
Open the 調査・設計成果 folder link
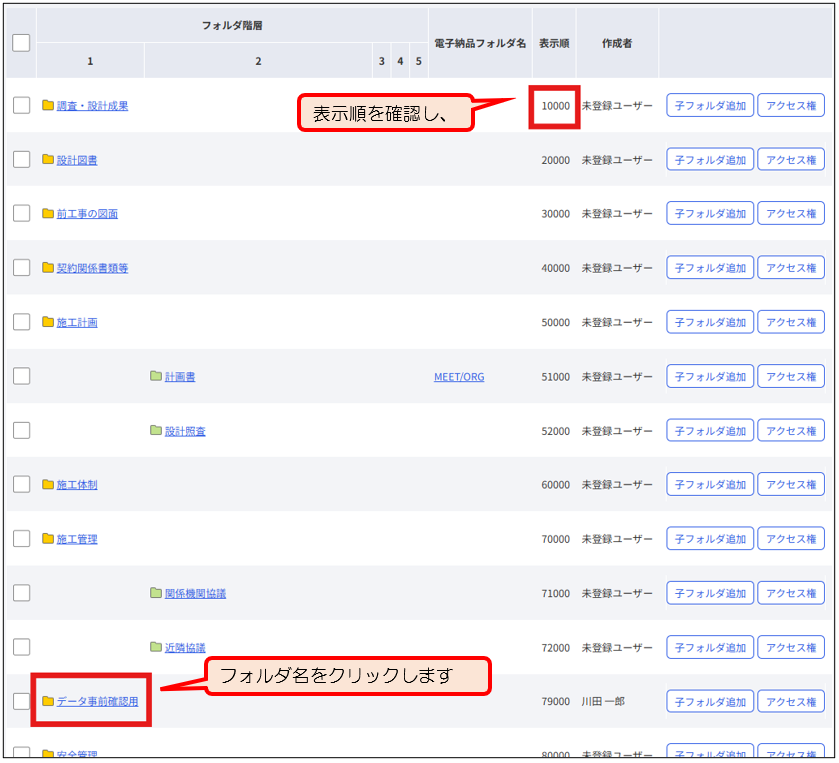pos(92,106)
